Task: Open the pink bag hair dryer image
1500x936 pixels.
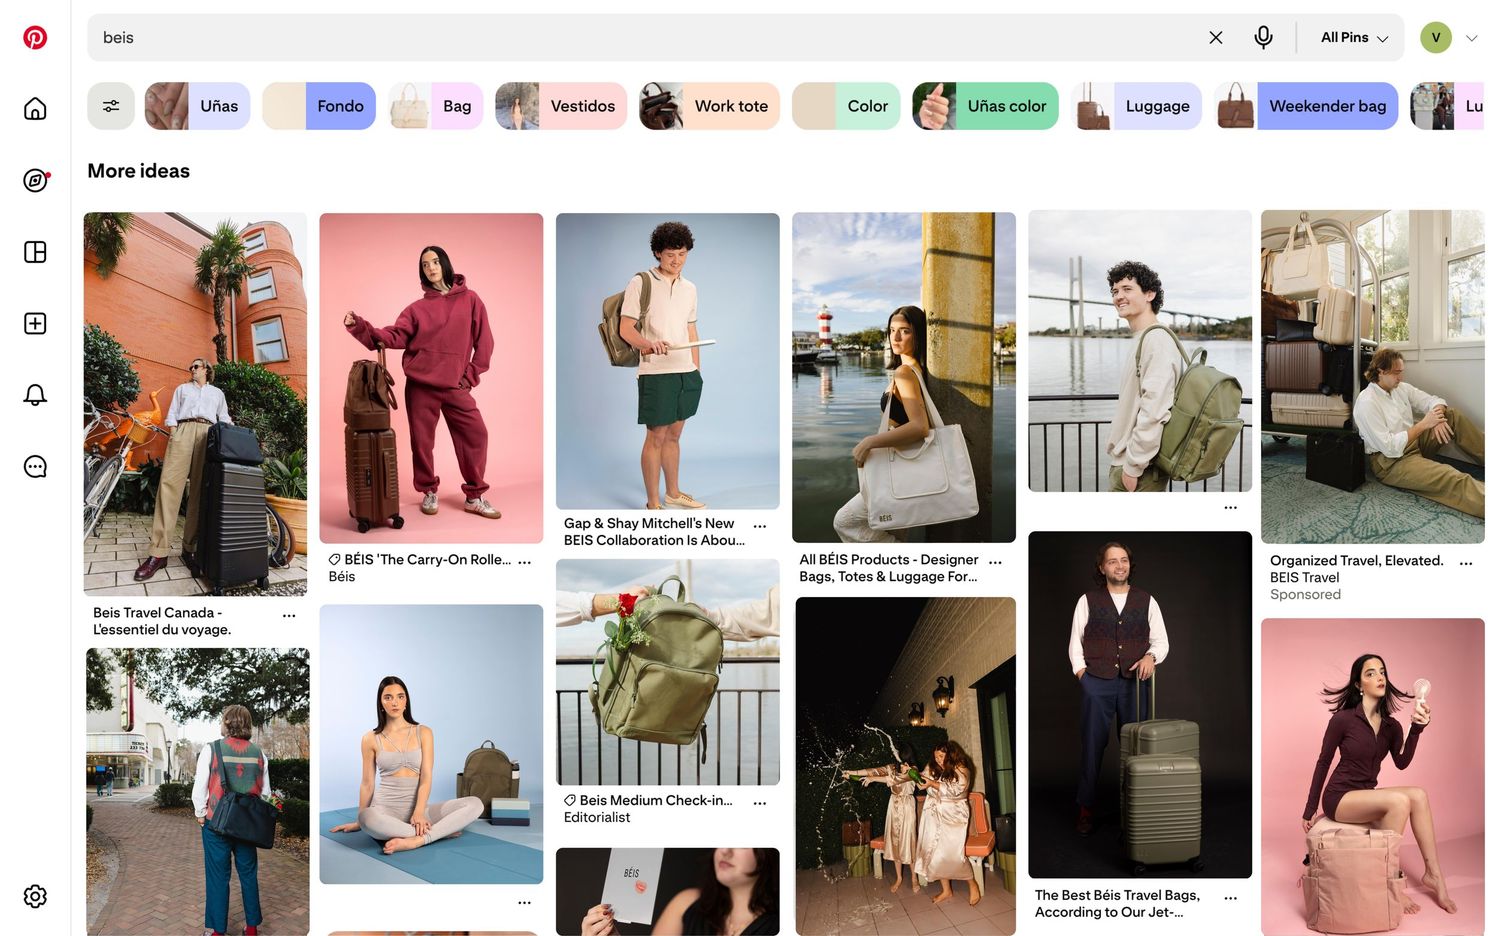Action: point(1373,777)
